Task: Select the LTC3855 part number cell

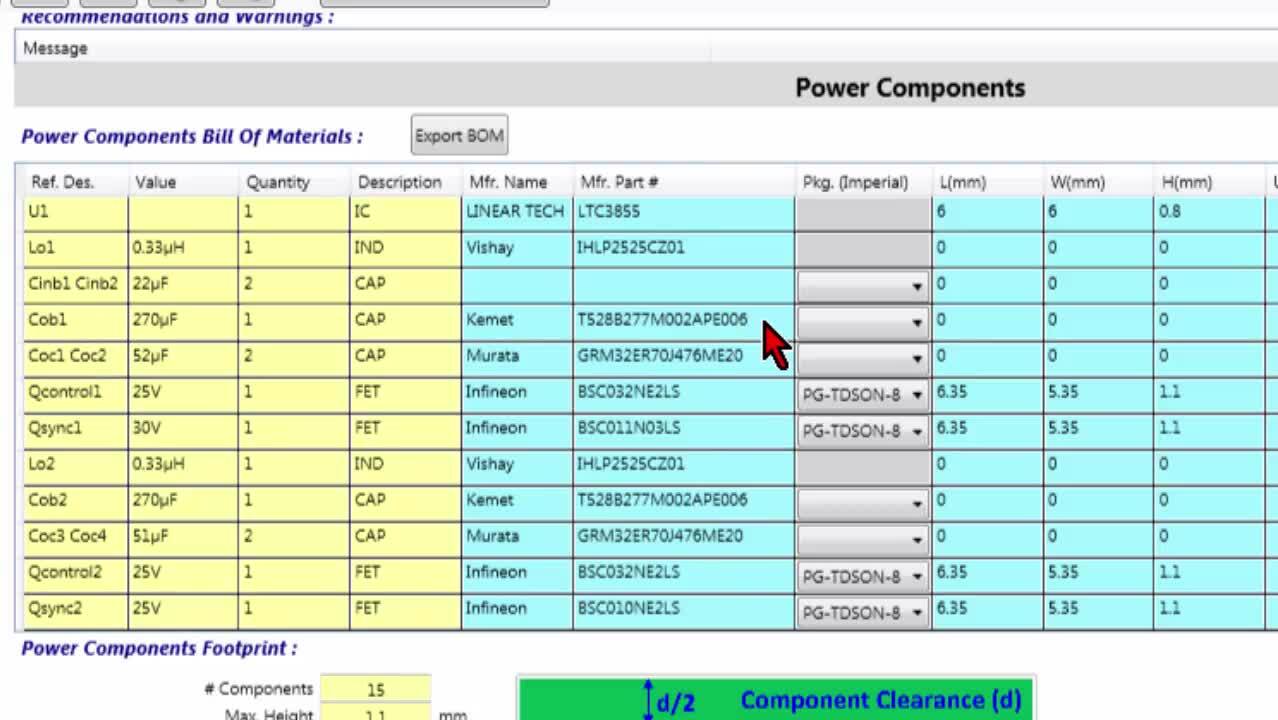Action: pos(684,212)
